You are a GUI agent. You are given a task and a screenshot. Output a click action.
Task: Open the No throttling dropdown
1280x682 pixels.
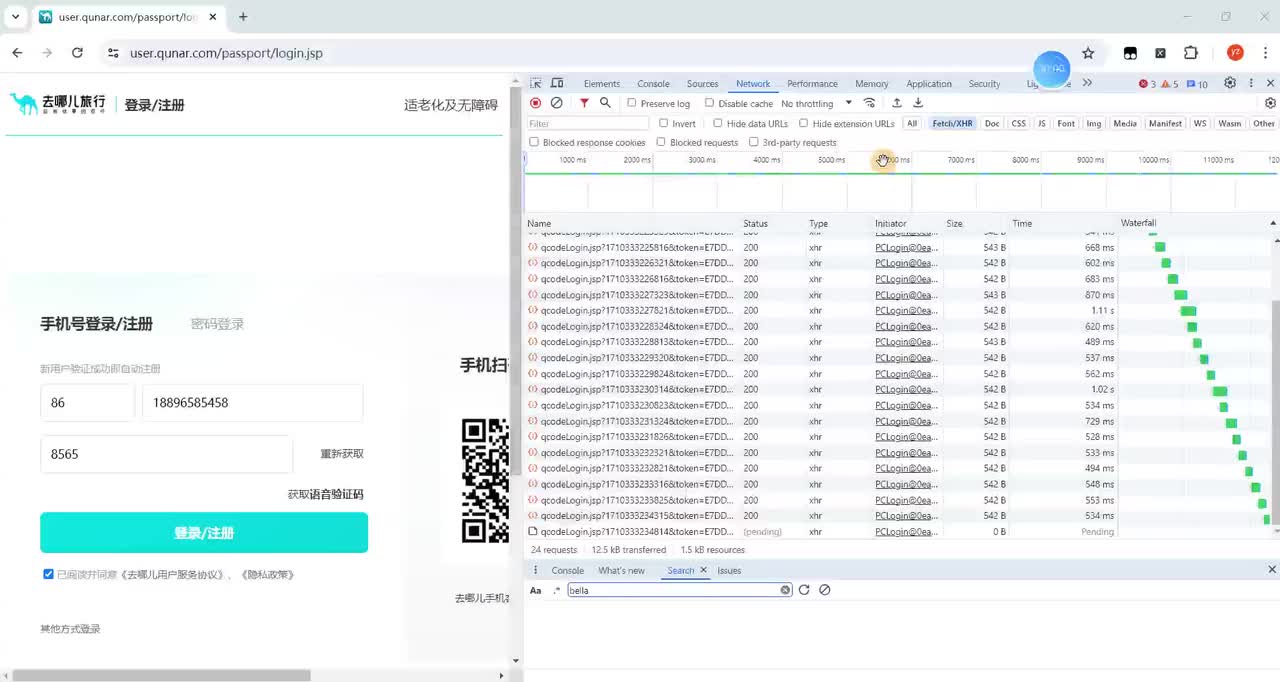[x=816, y=103]
